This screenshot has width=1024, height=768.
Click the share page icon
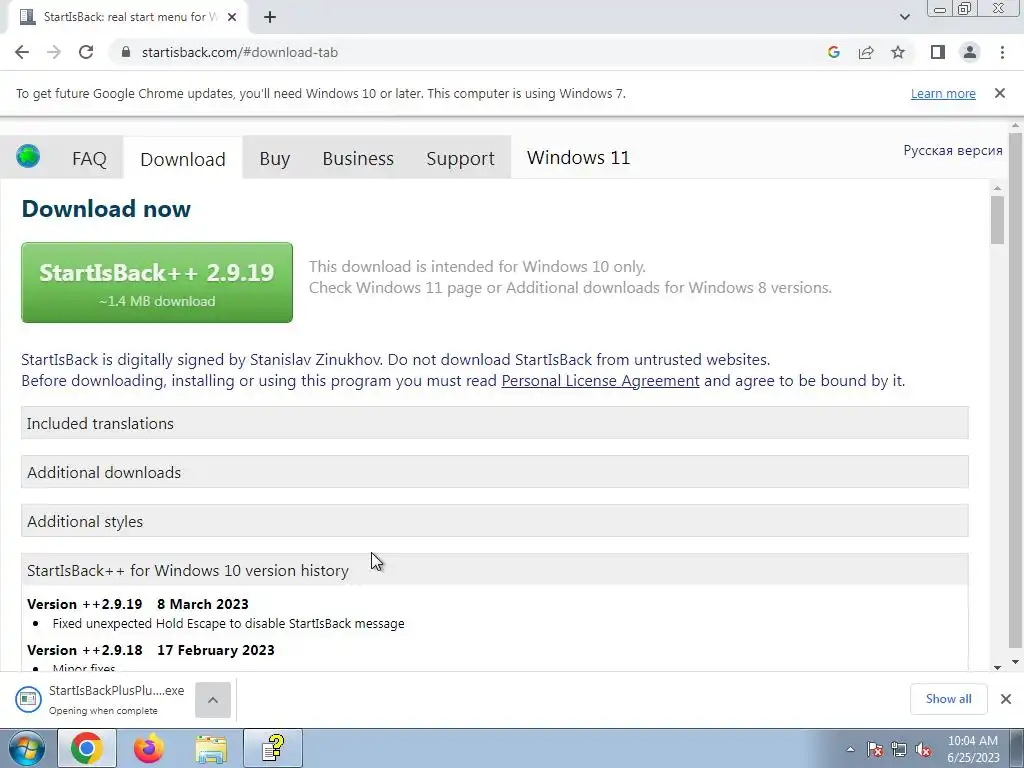pos(866,52)
